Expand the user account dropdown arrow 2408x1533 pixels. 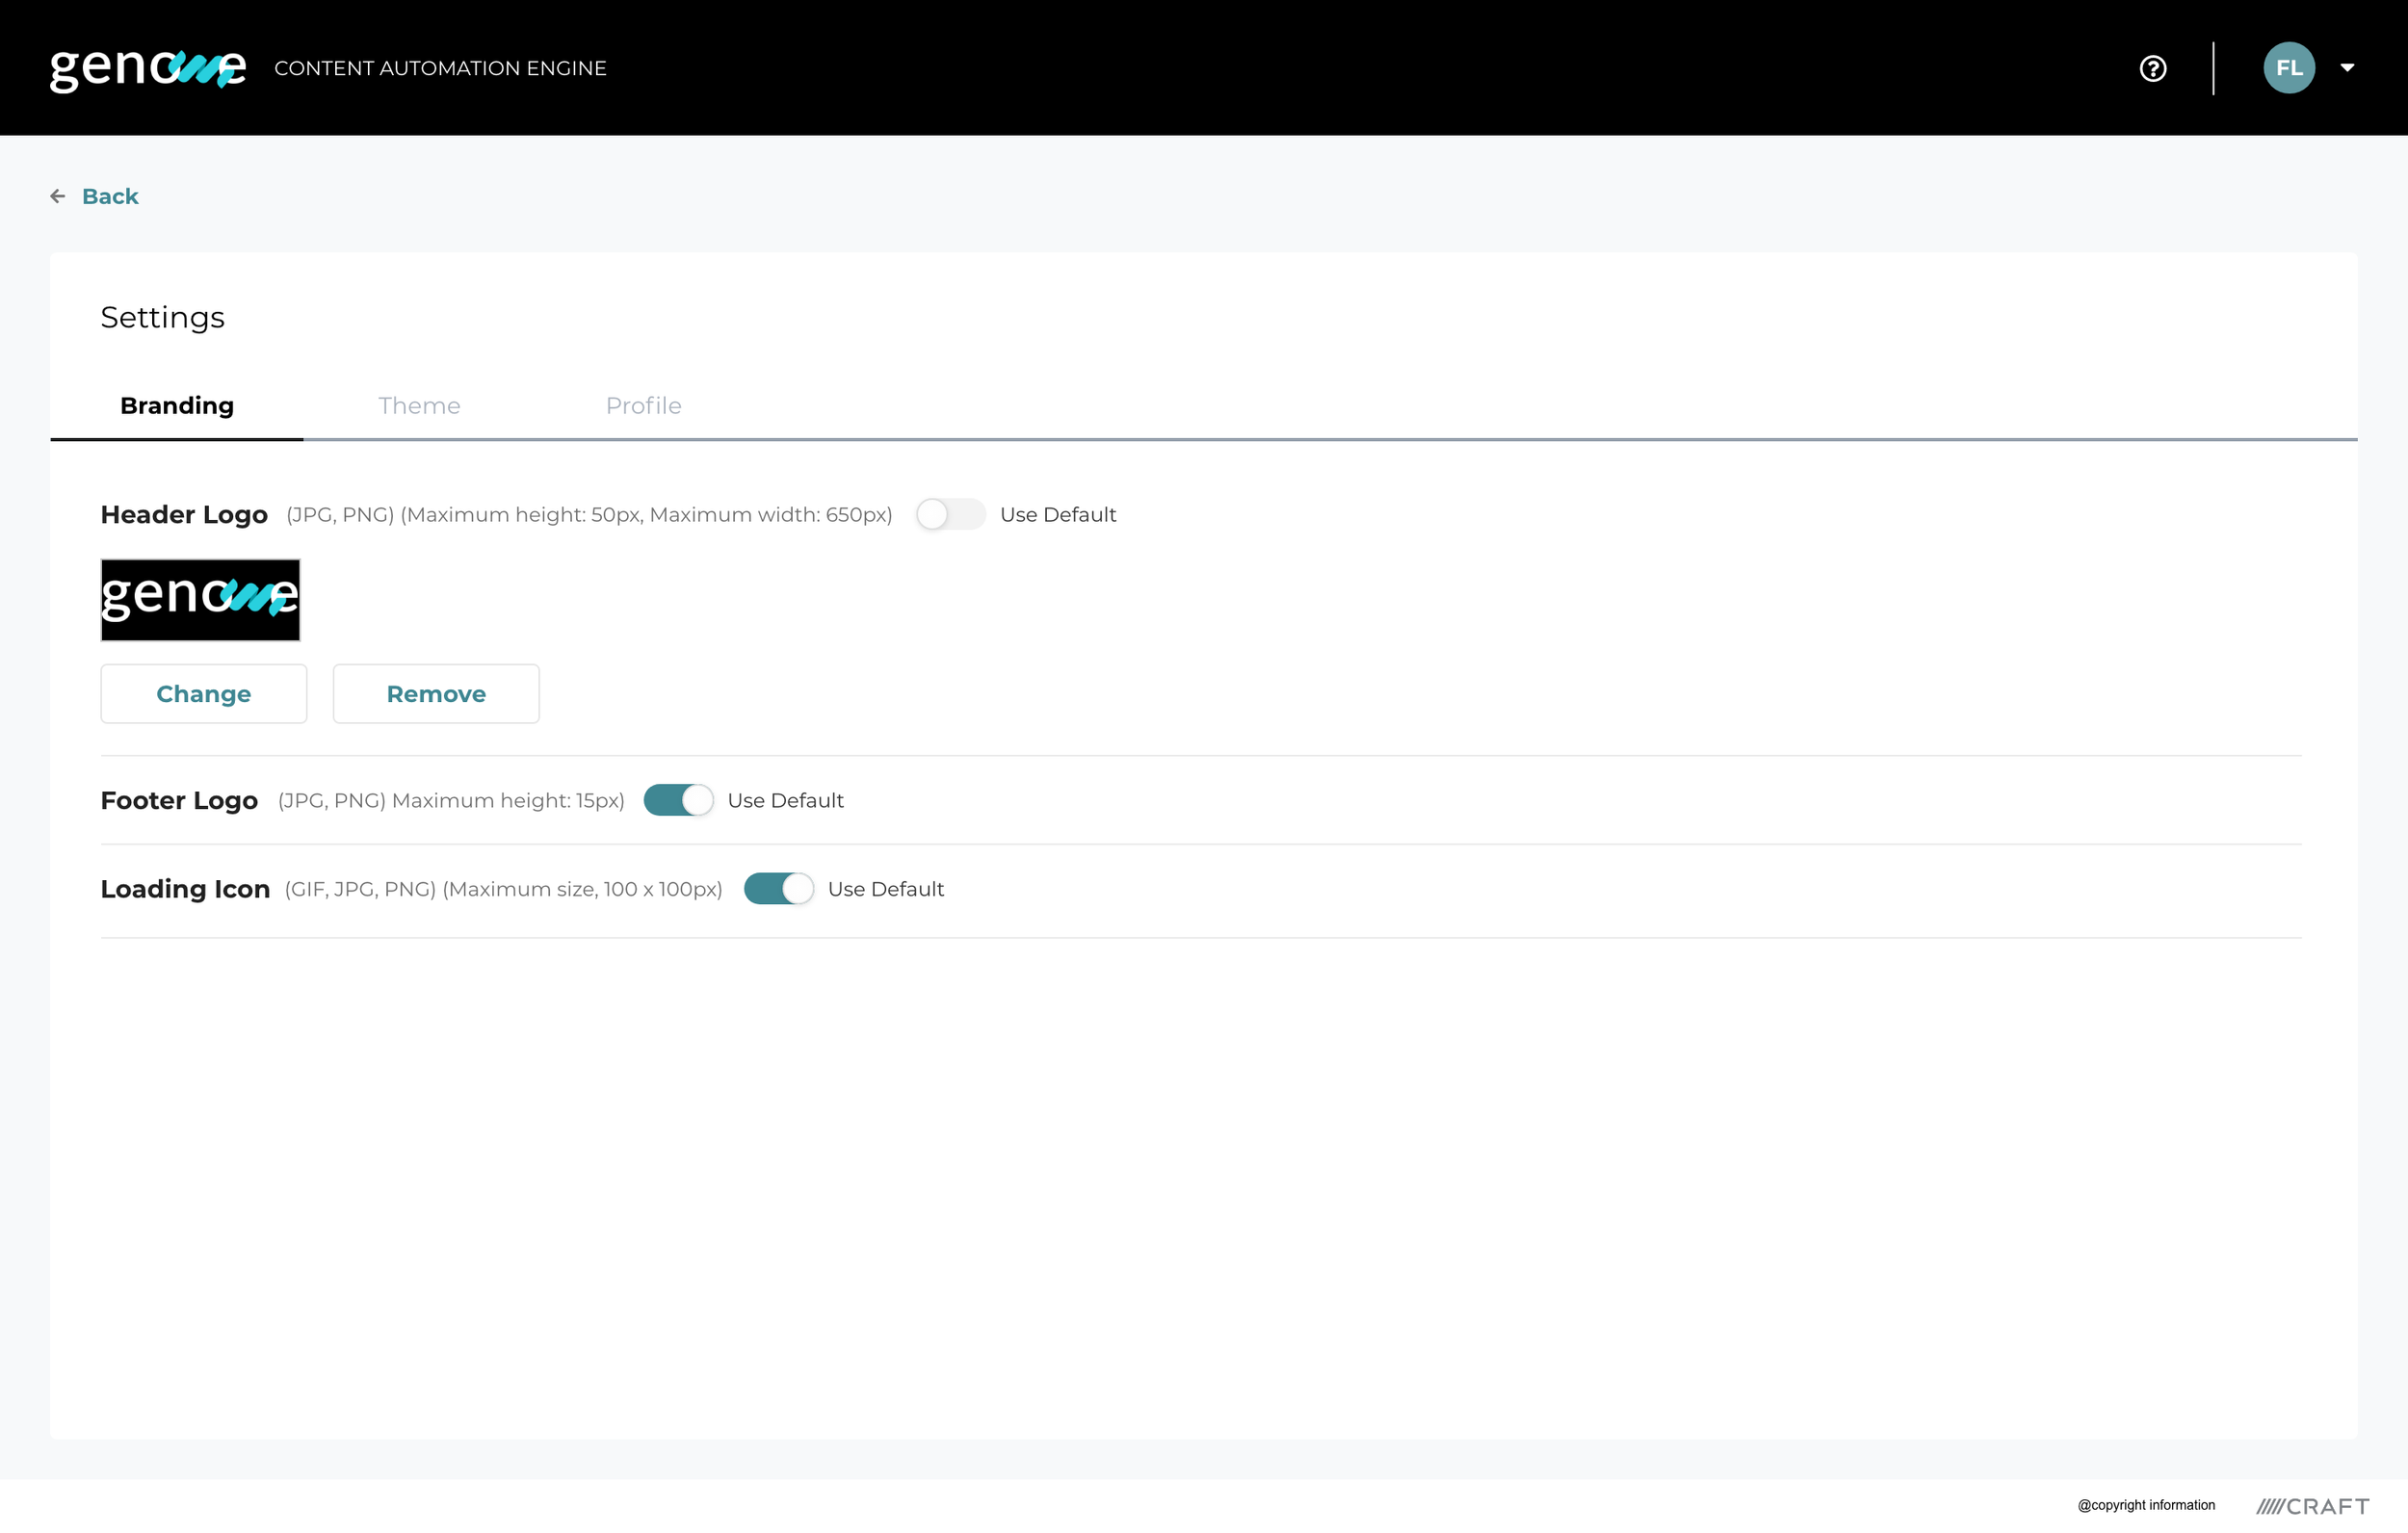(2347, 68)
